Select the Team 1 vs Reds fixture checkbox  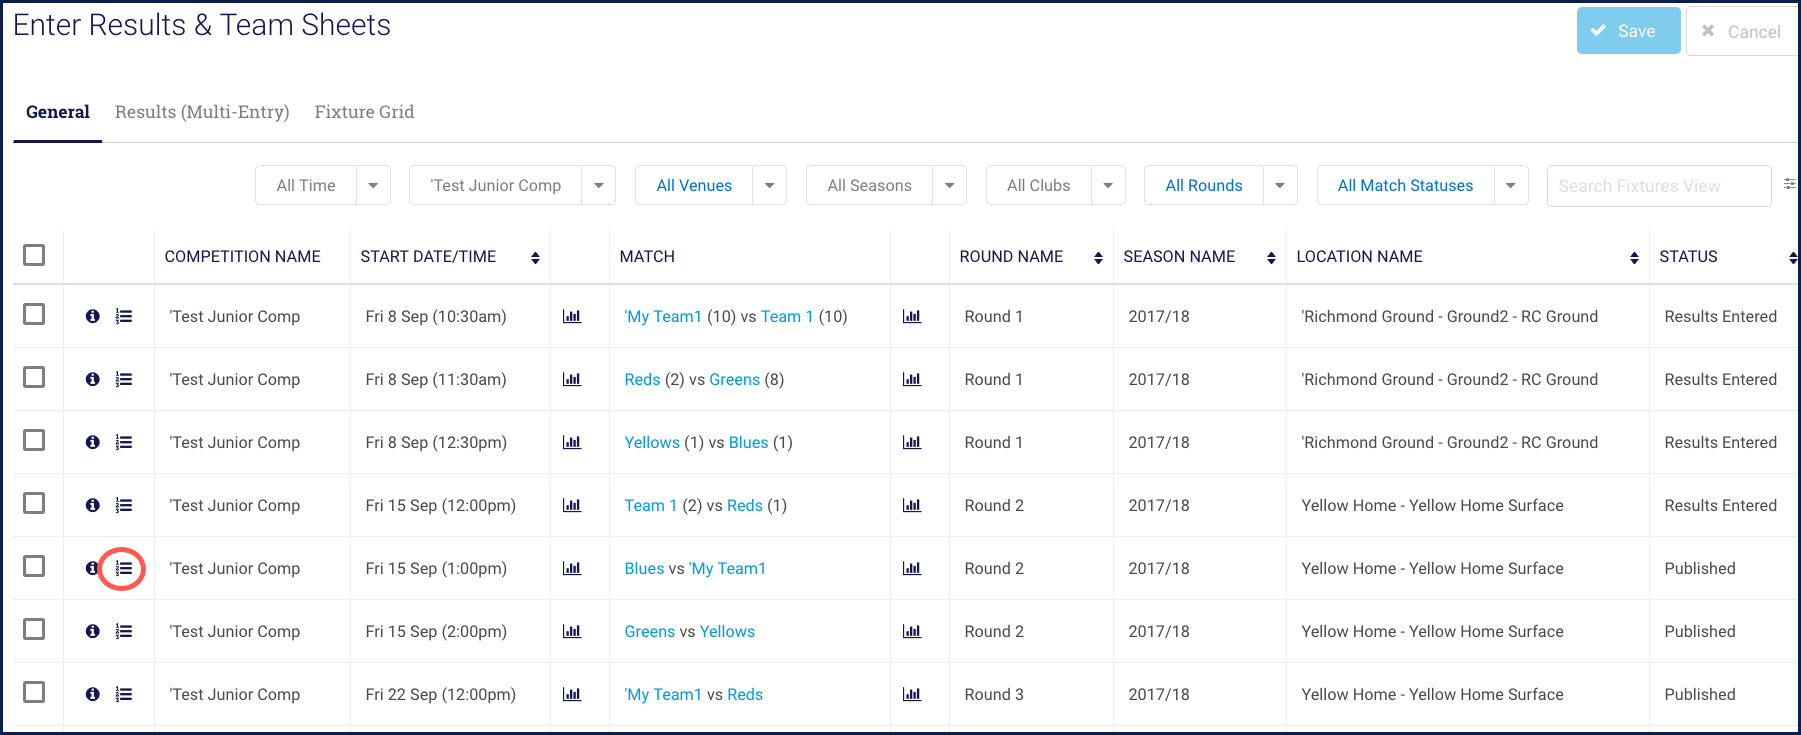pos(34,503)
